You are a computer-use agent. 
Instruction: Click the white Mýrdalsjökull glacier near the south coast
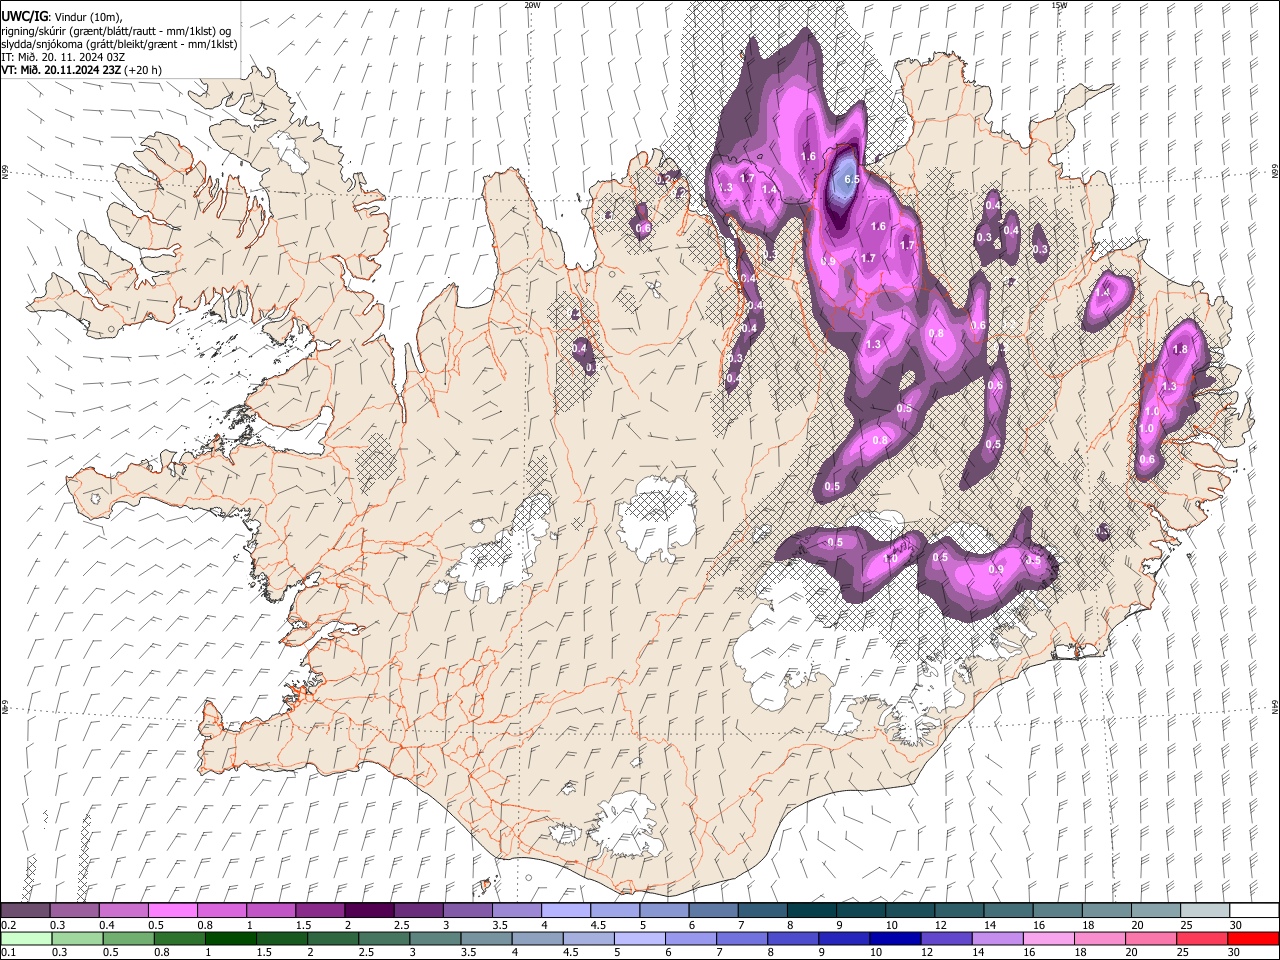point(625,825)
